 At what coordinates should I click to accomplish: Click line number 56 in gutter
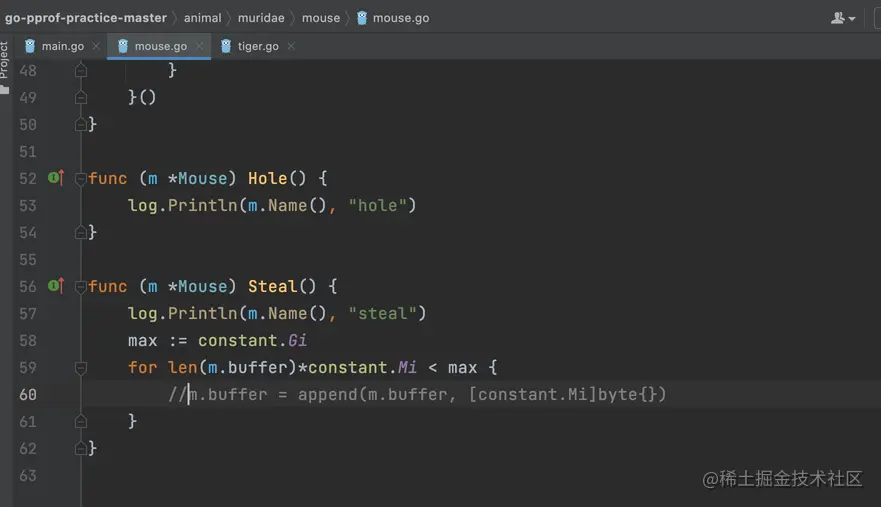coord(28,287)
